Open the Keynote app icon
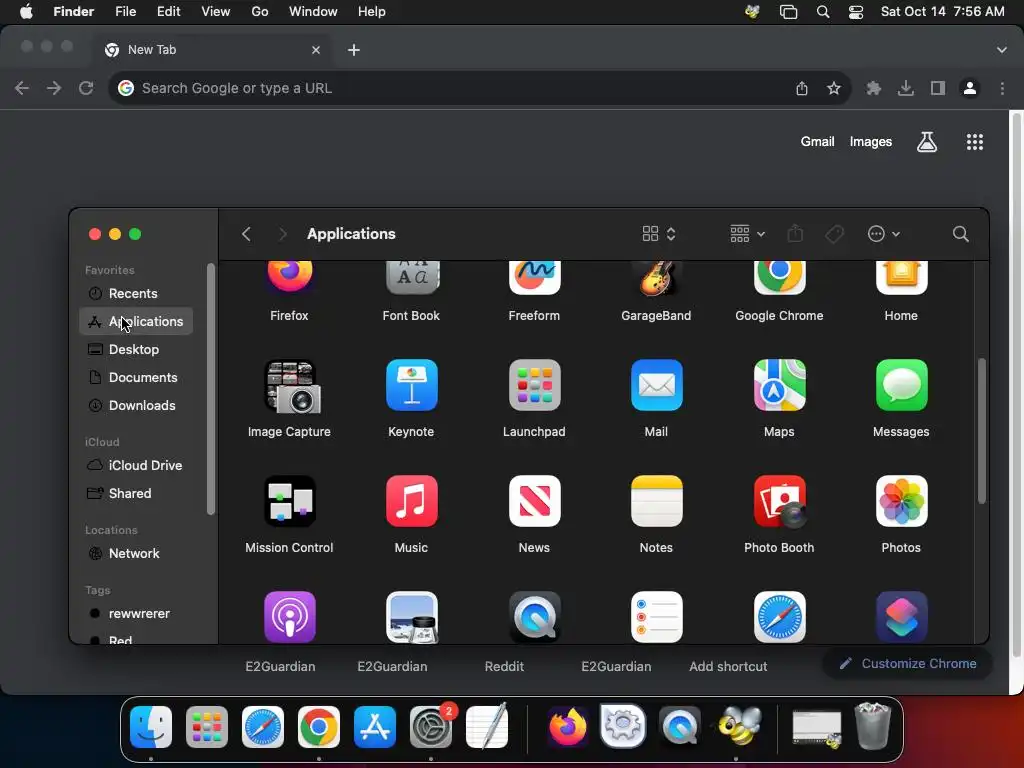 point(411,385)
